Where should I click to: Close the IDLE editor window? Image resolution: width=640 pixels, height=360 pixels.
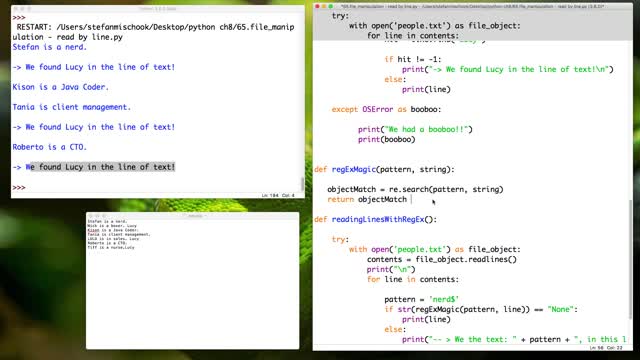tap(318, 7)
